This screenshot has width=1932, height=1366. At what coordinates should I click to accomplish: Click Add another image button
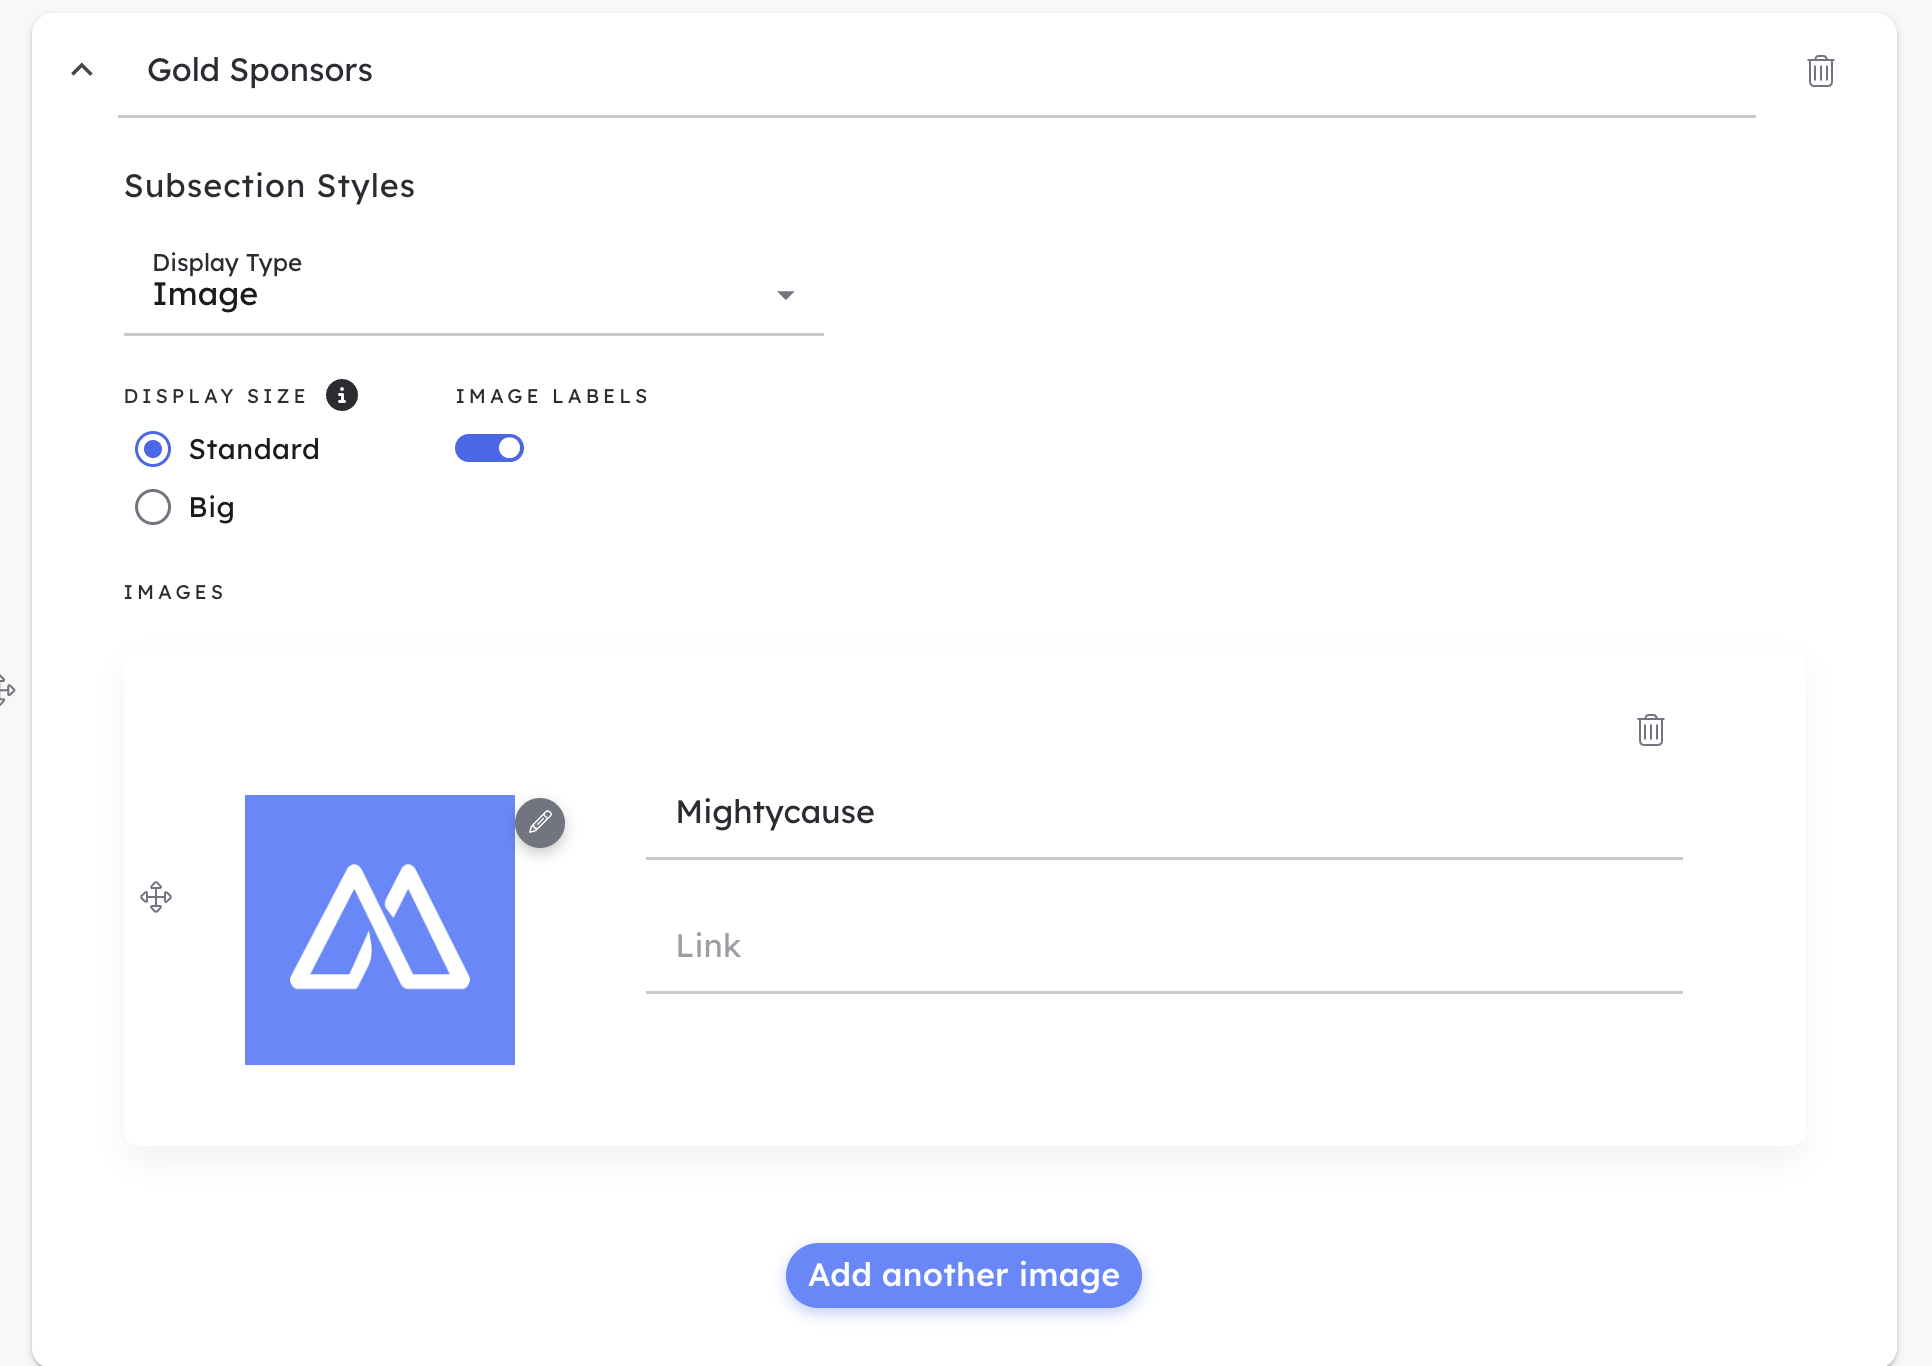pyautogui.click(x=963, y=1275)
